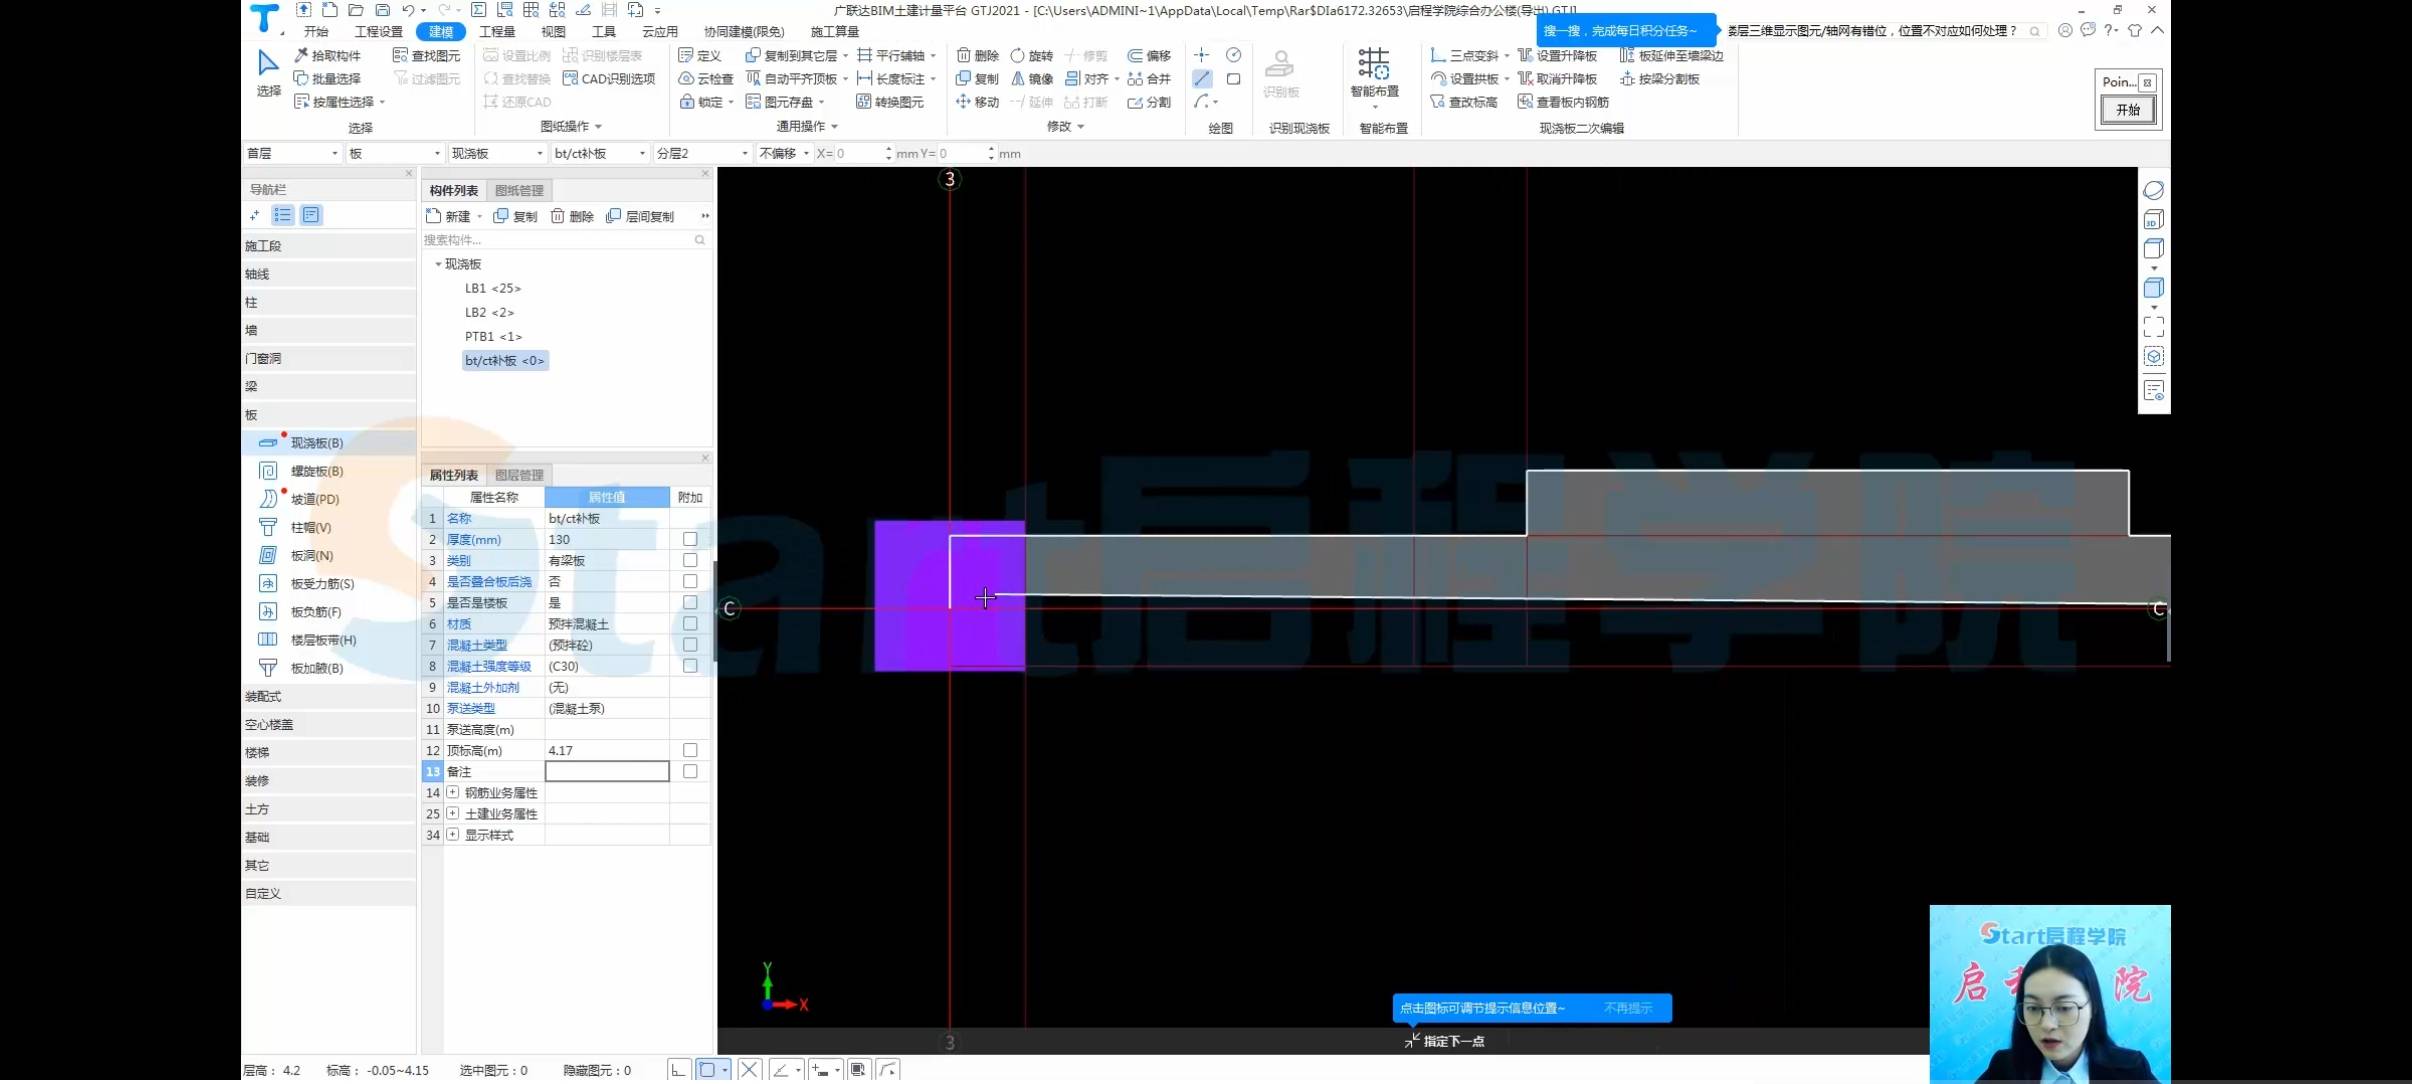2412x1084 pixels.
Task: Open the 查找图元 tool
Action: click(x=427, y=55)
